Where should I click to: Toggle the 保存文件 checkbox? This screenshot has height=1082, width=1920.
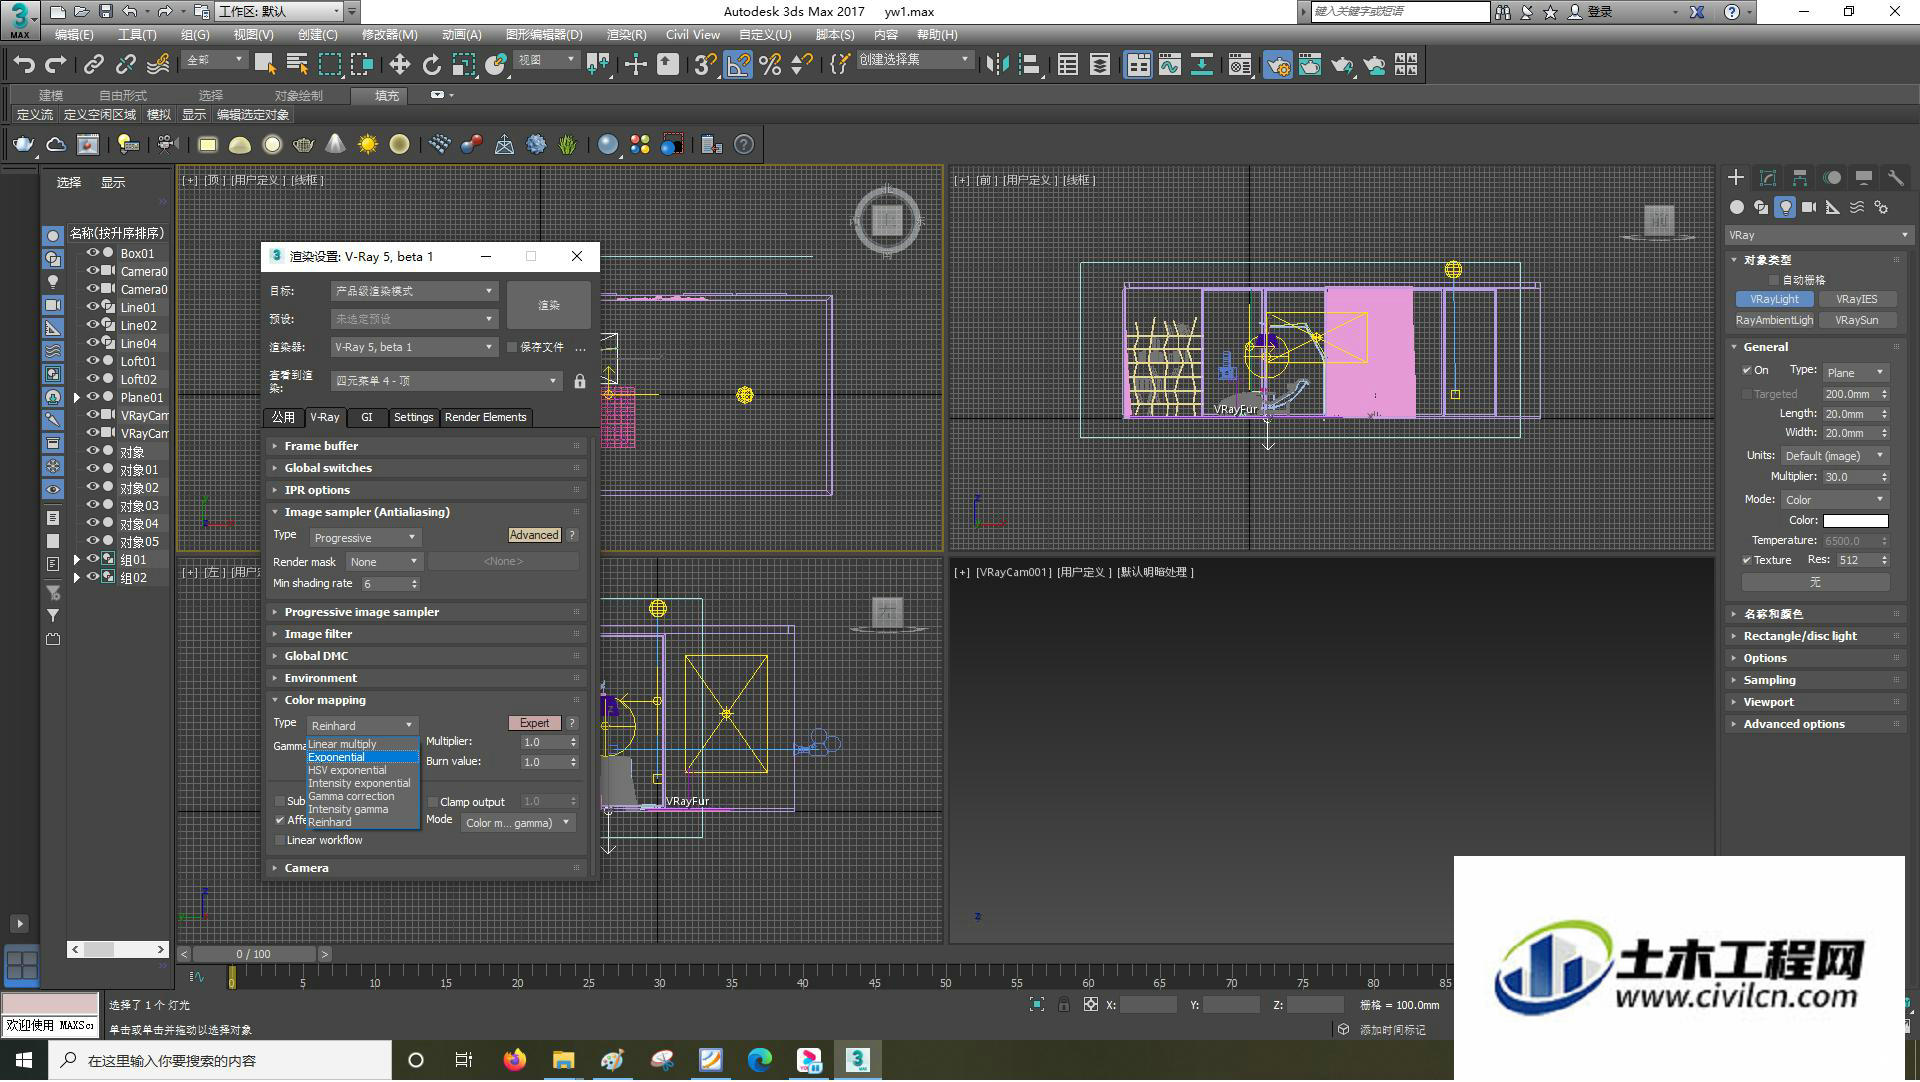(x=512, y=347)
